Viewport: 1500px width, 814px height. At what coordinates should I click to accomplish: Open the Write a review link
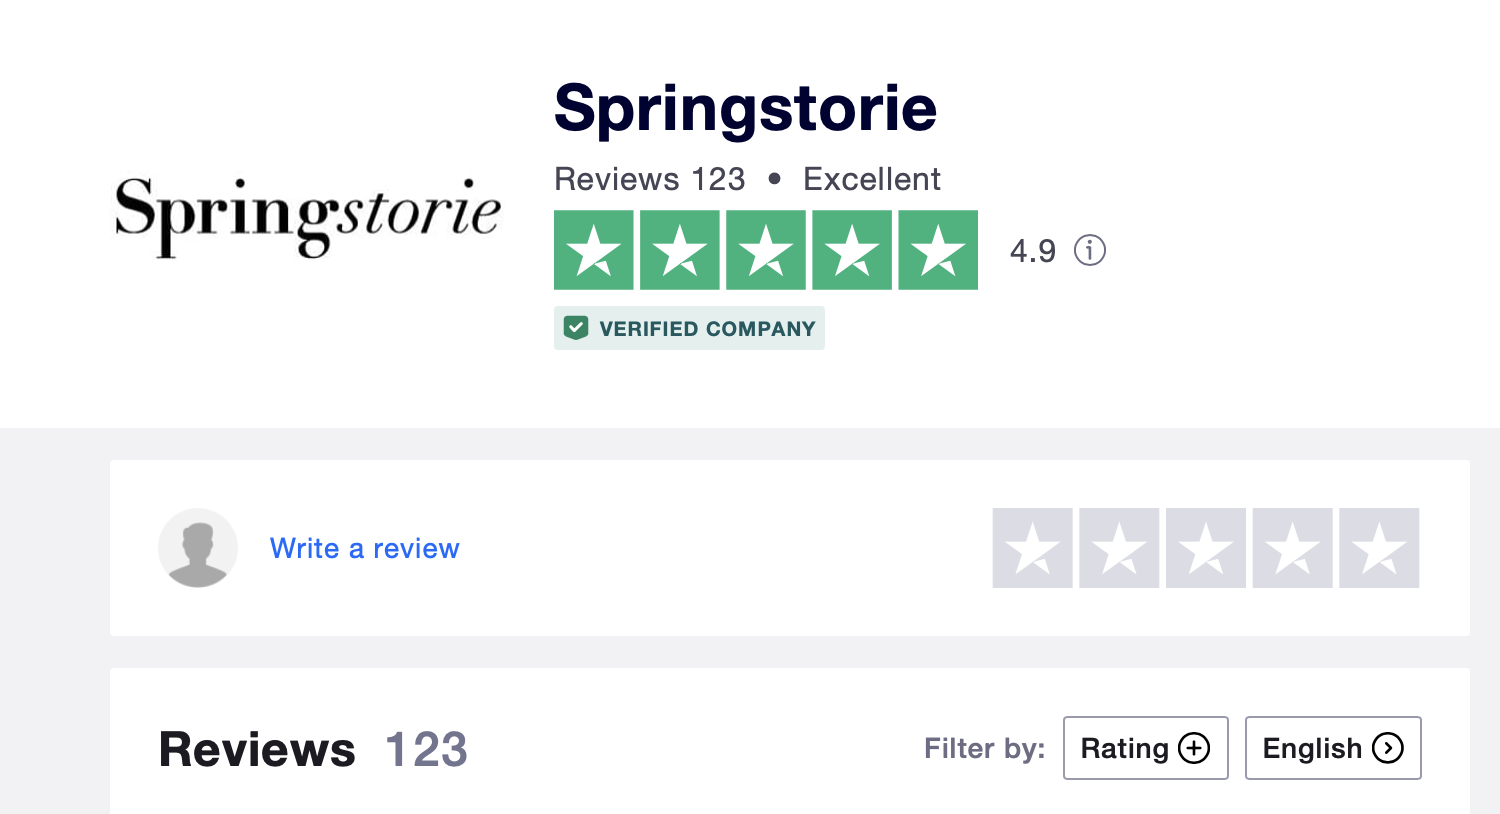tap(364, 548)
